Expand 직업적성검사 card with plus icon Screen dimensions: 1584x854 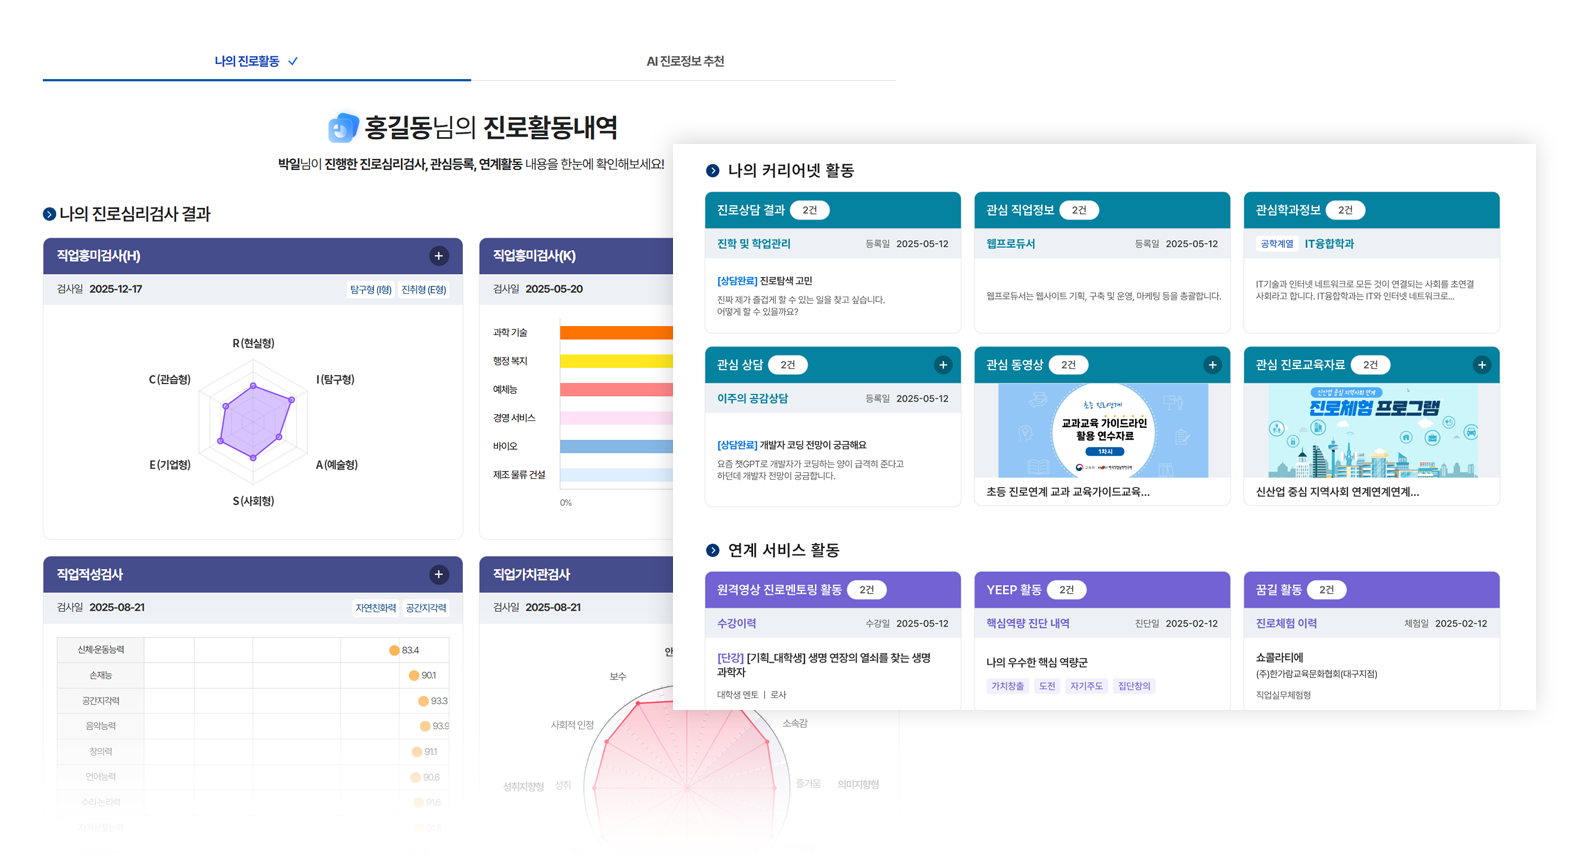pos(438,575)
